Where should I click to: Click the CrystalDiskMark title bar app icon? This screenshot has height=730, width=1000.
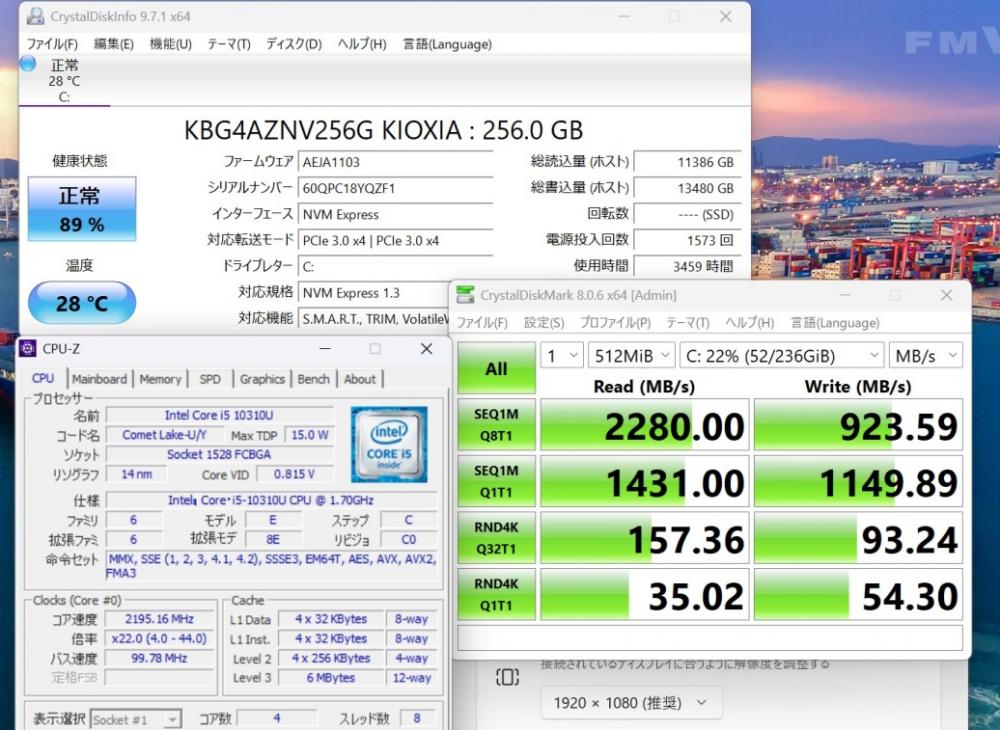click(x=466, y=295)
